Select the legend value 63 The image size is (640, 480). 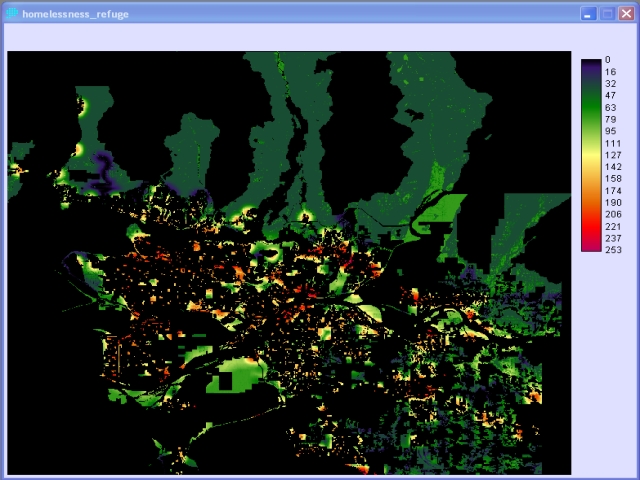(610, 108)
